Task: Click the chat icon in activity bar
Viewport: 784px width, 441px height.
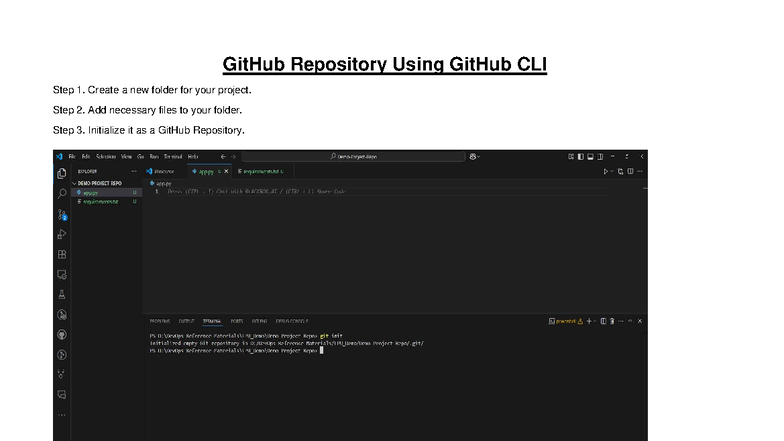Action: pos(62,394)
